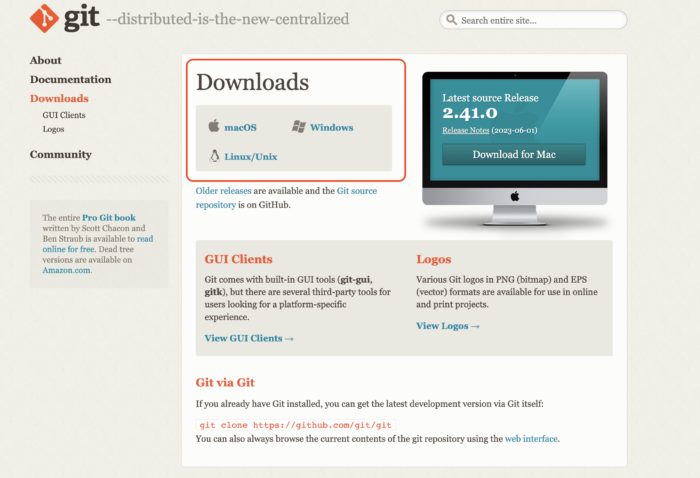This screenshot has width=700, height=478.
Task: Open GUI Clients sidebar sub-item
Action: coord(64,115)
